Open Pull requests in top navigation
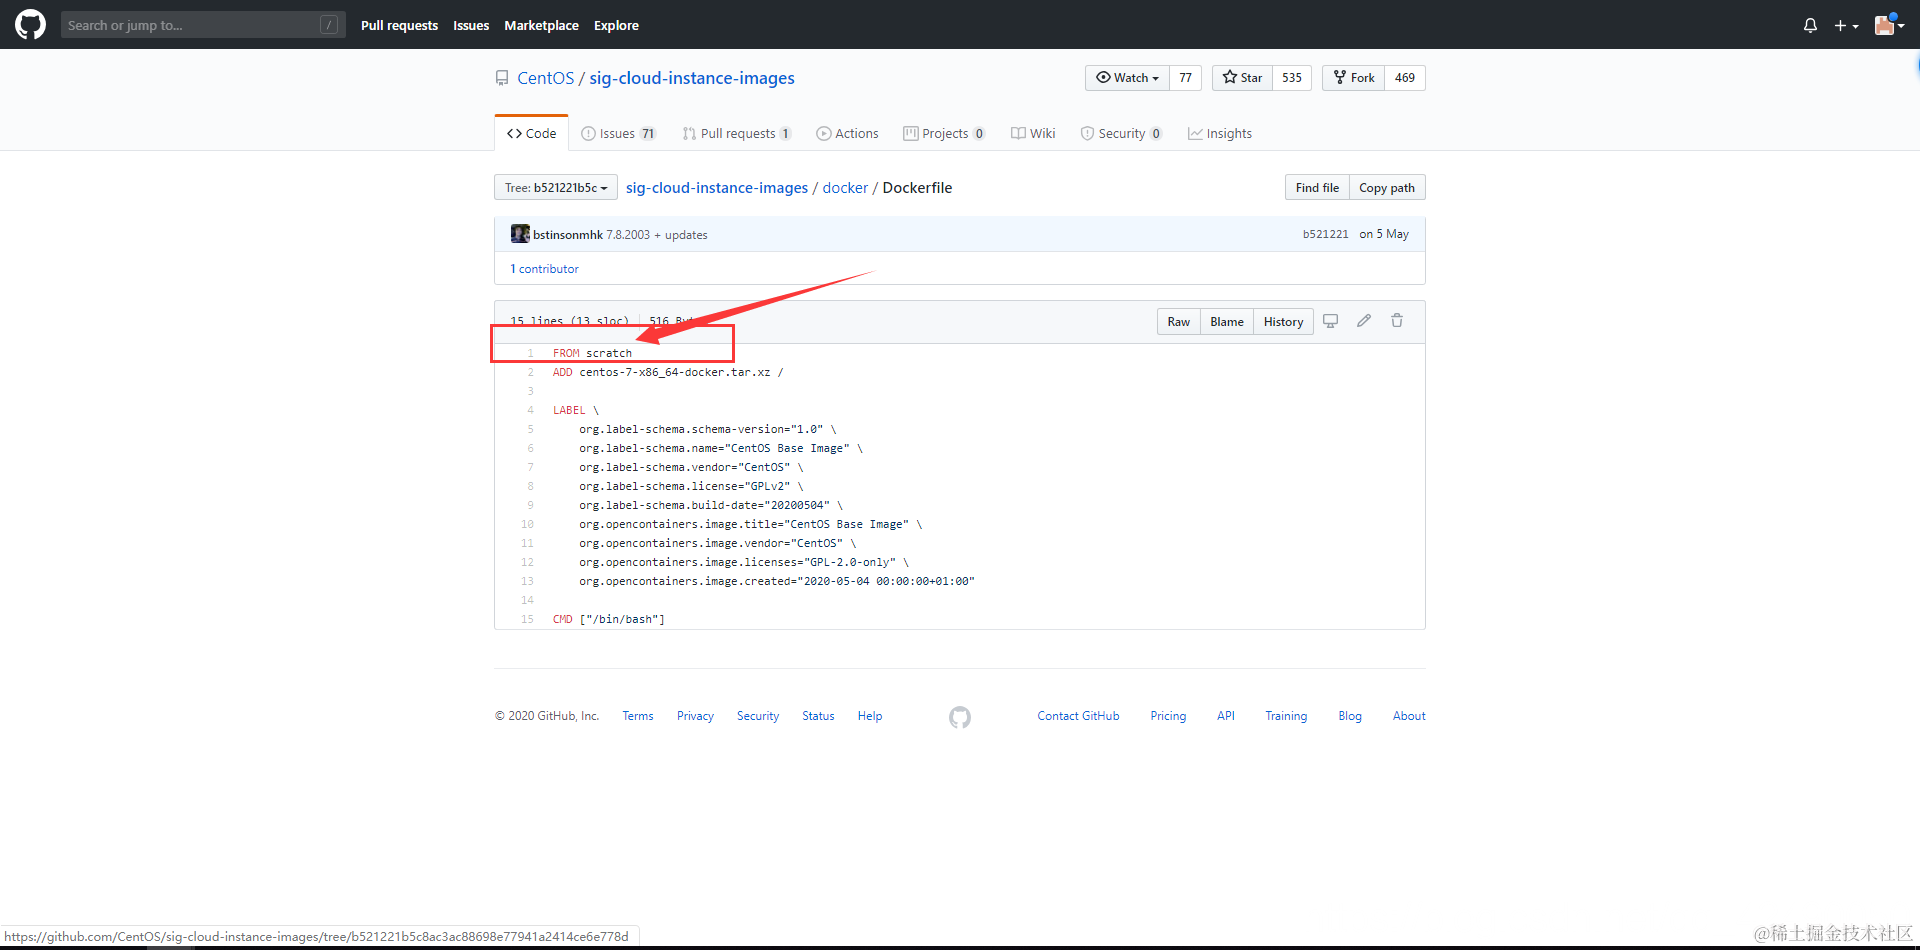 click(399, 25)
